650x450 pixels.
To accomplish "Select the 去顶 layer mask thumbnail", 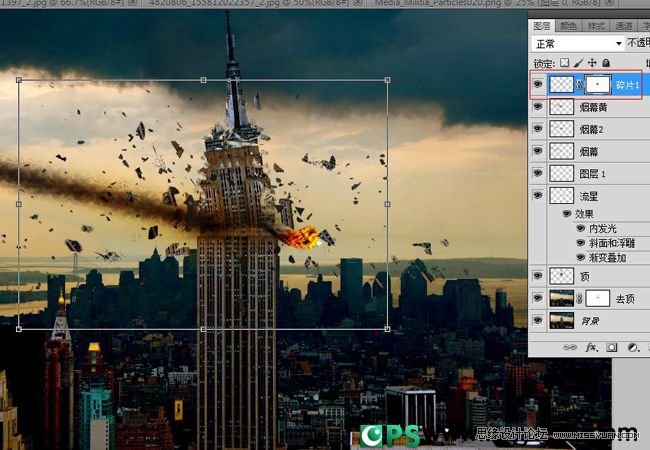I will point(597,298).
